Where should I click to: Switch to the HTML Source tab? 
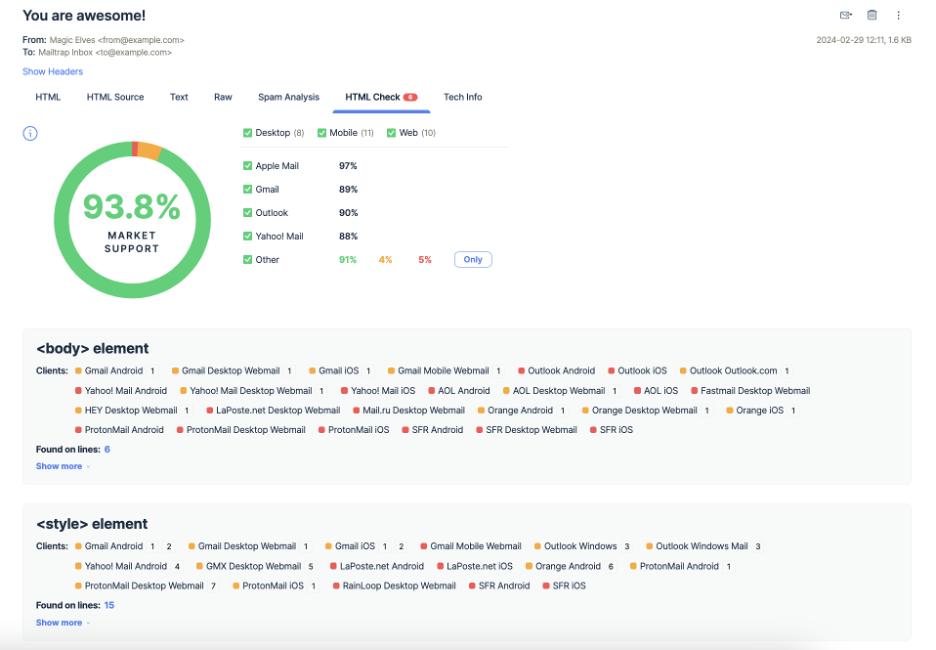pos(115,97)
